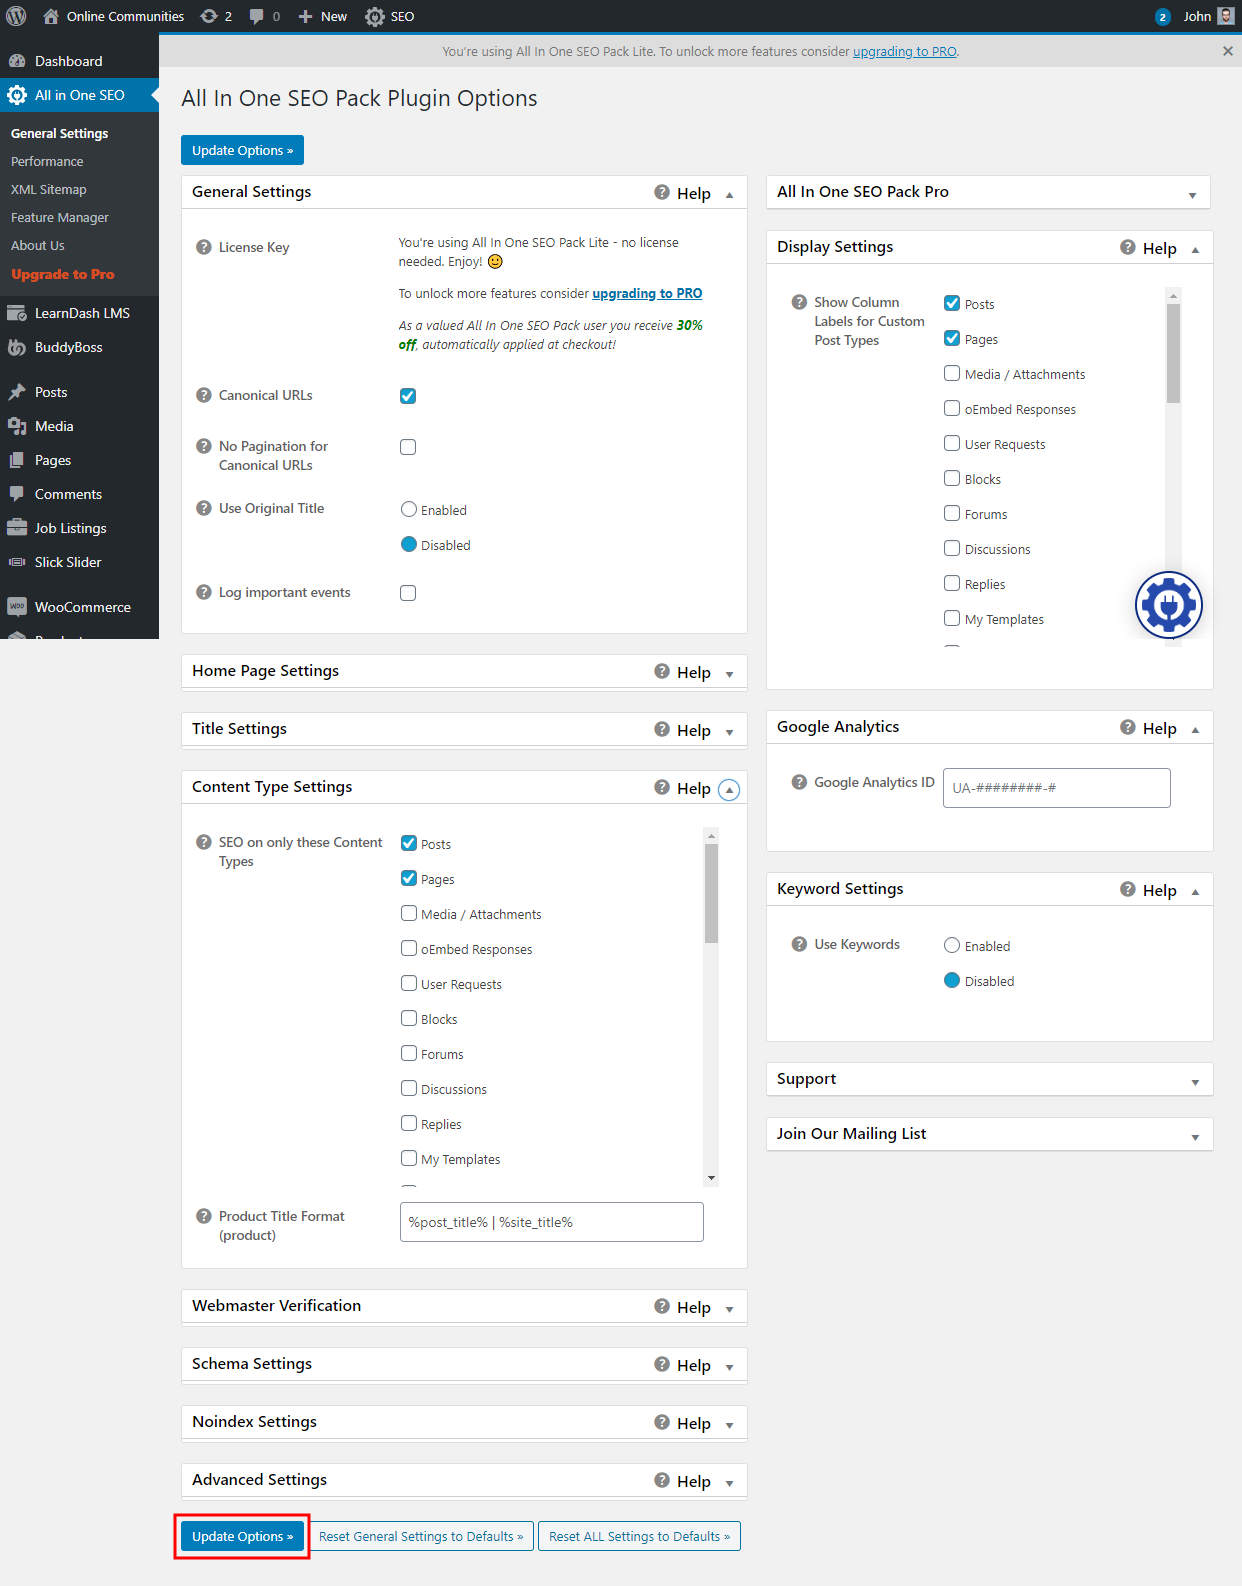
Task: Click Reset ALL Settings to Defaults
Action: coord(639,1536)
